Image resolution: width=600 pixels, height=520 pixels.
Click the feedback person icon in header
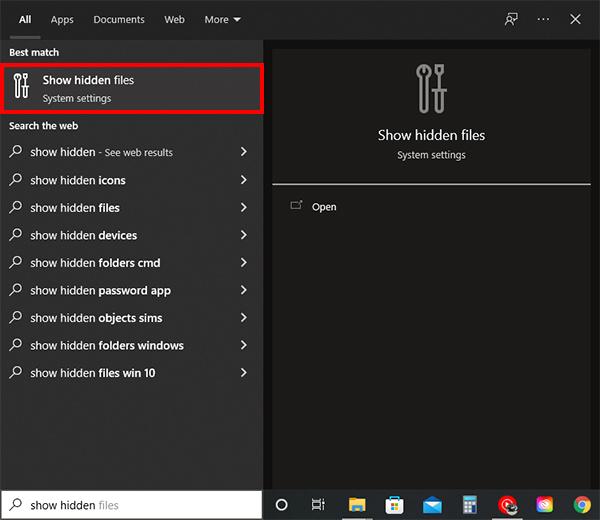pos(511,19)
